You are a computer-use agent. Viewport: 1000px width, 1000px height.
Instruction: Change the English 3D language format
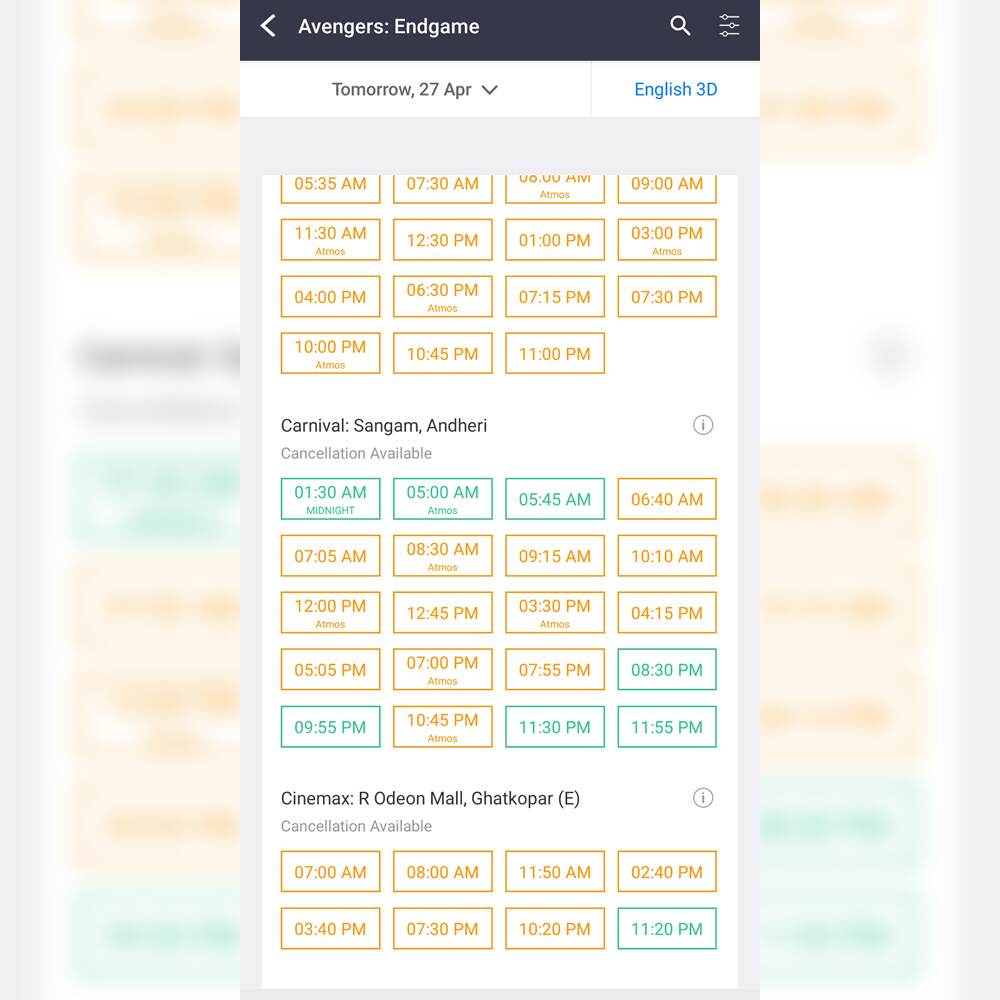675,89
